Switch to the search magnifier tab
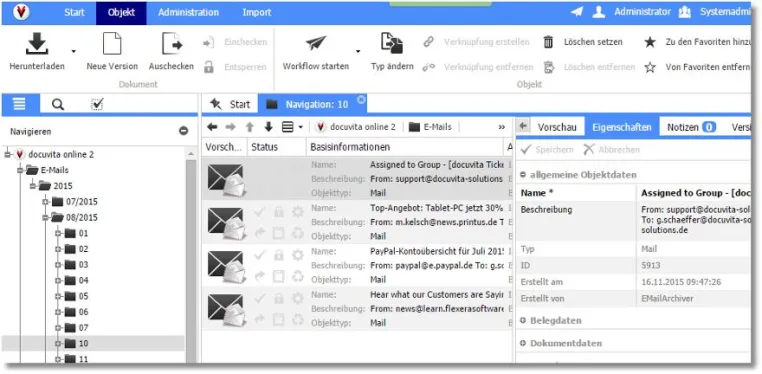 [x=58, y=104]
